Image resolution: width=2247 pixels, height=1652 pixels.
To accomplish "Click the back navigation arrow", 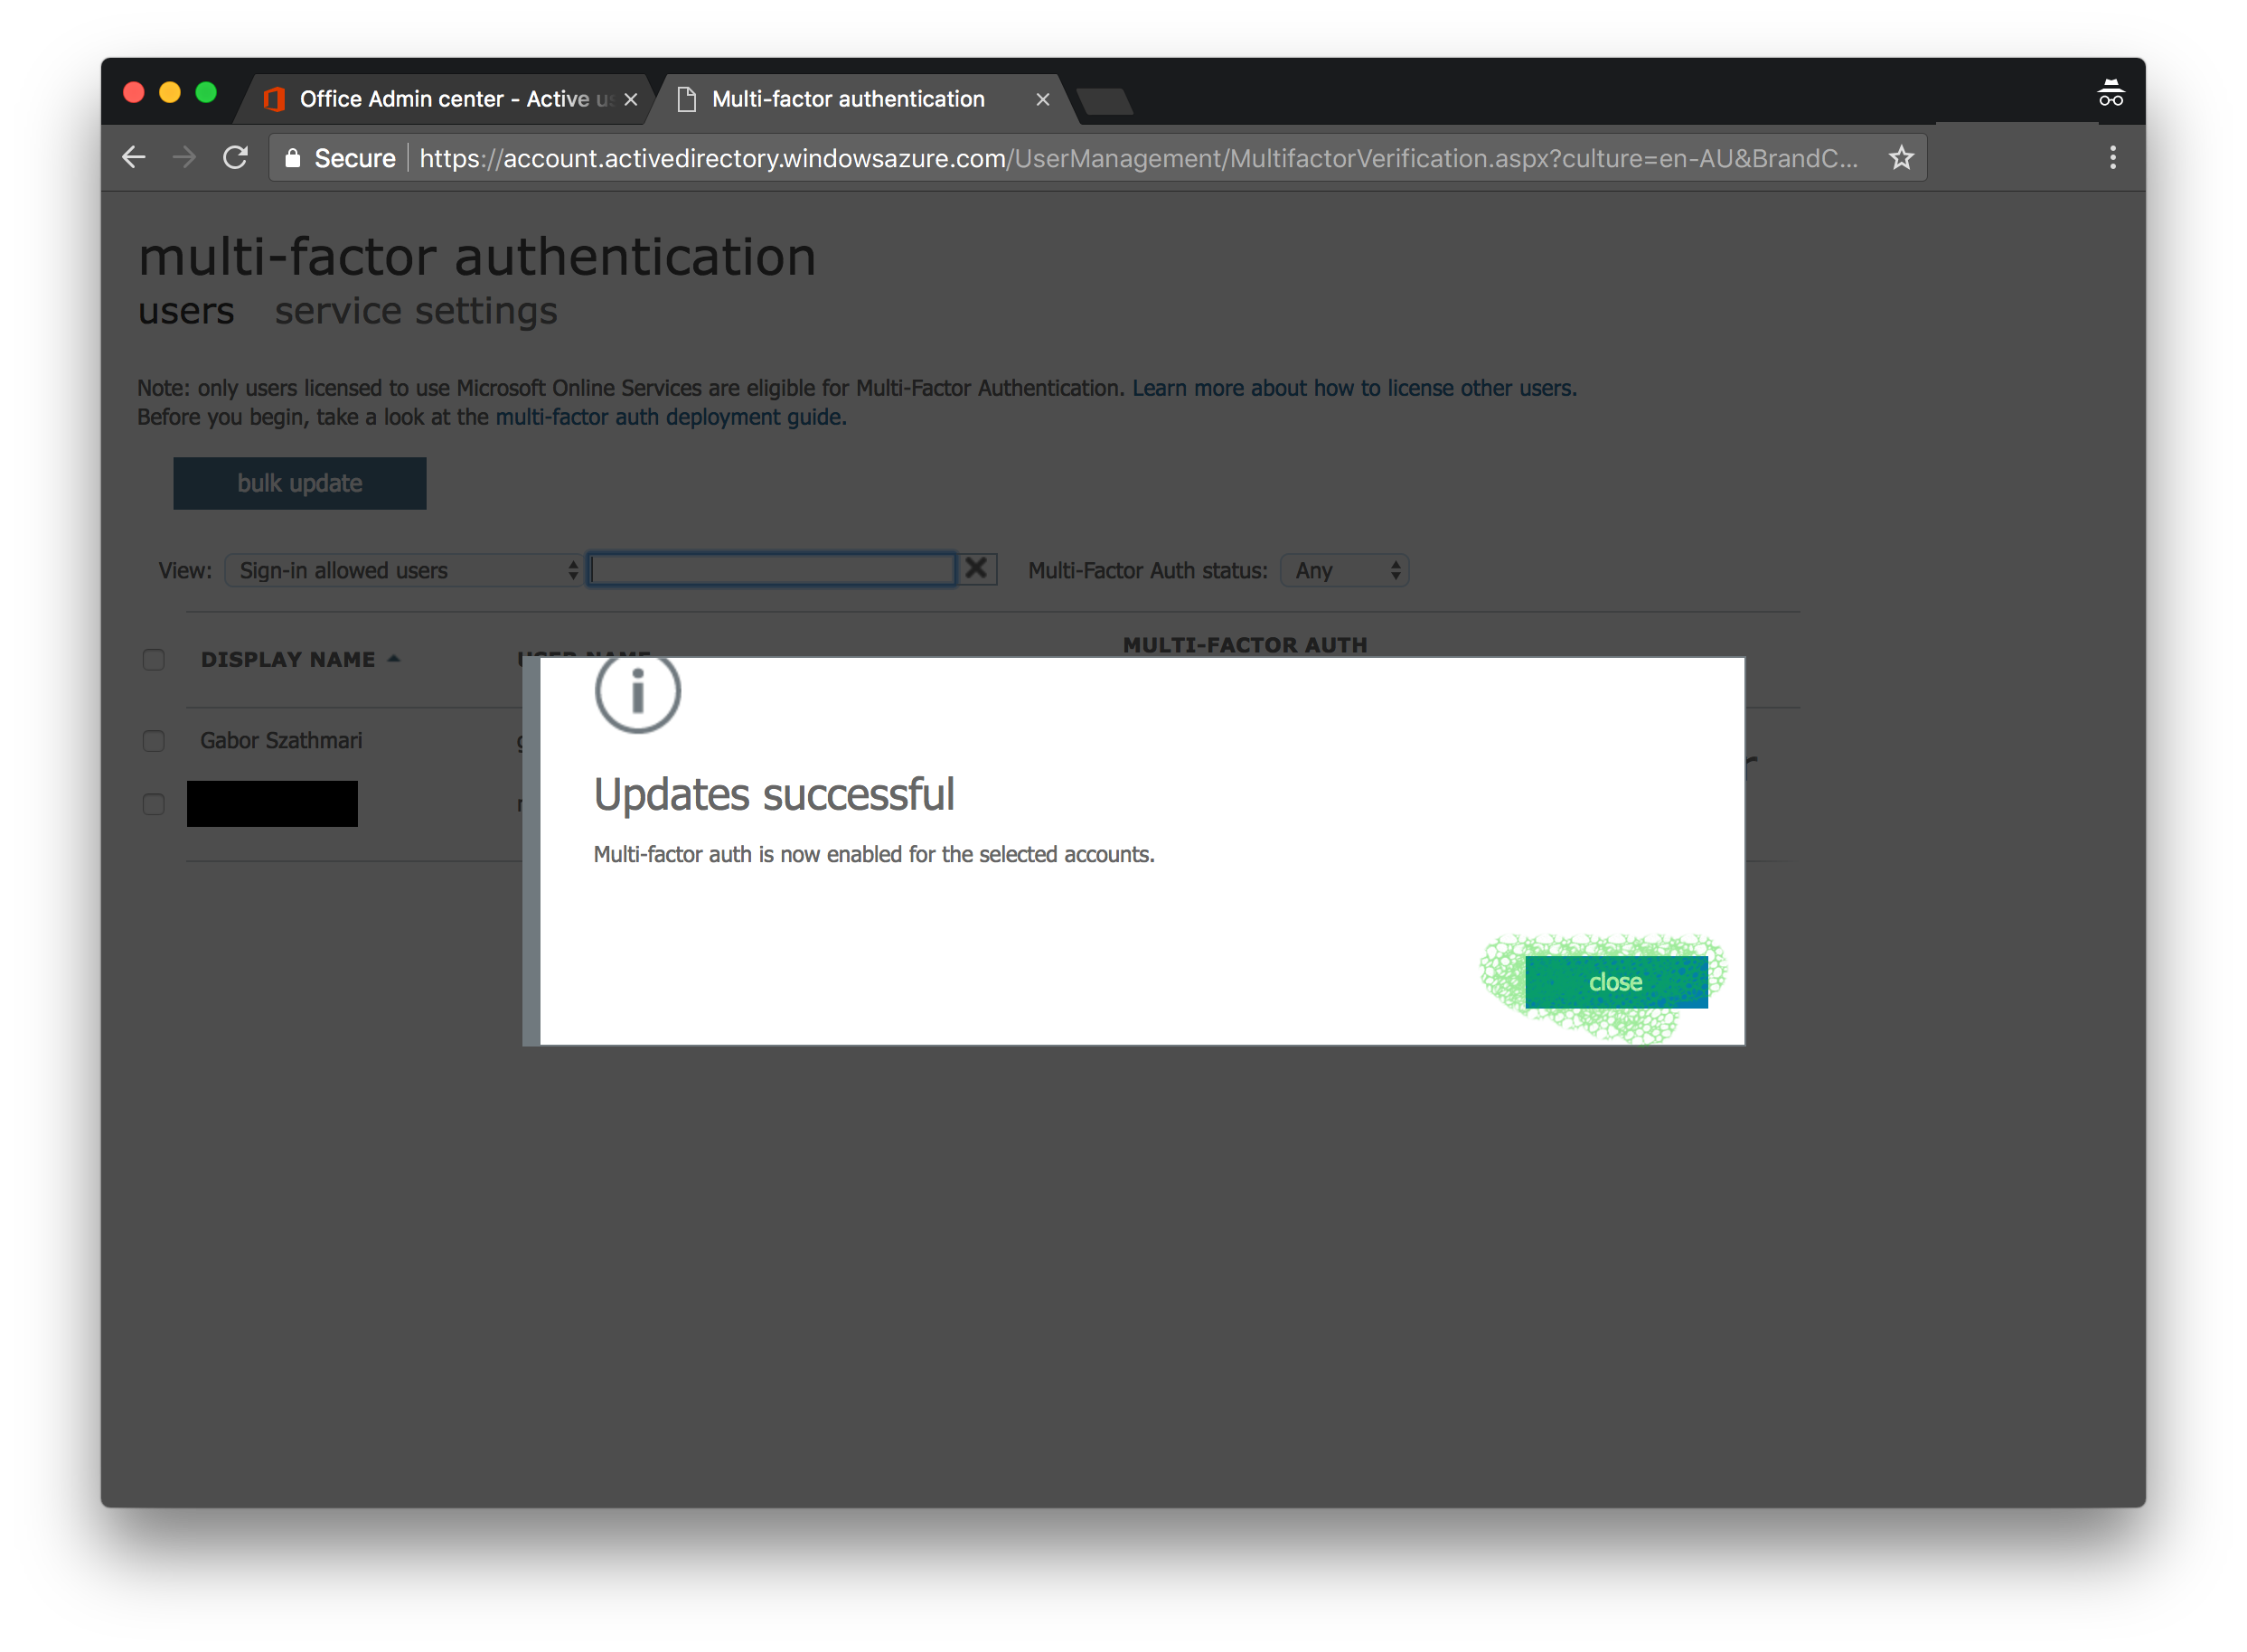I will pyautogui.click(x=137, y=159).
